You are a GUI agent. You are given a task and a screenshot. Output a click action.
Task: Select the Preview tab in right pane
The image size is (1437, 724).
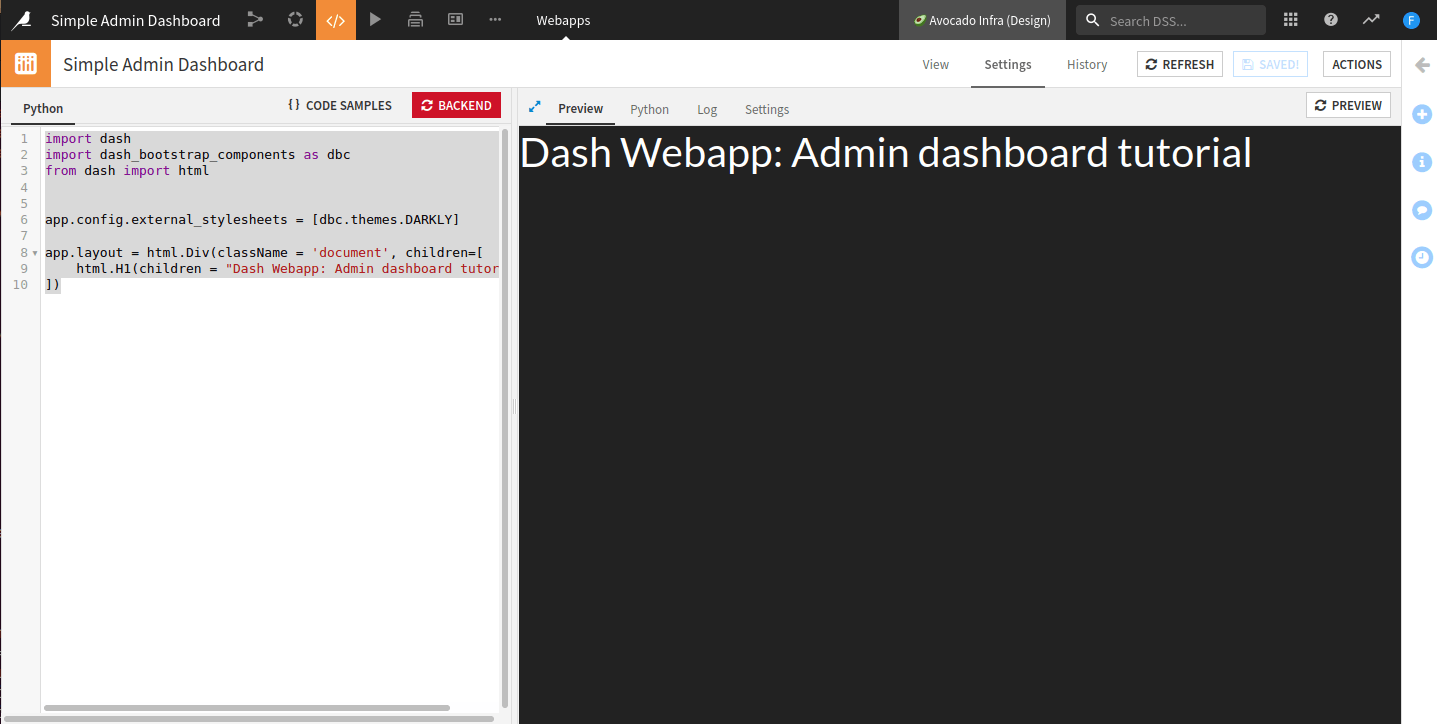click(580, 109)
